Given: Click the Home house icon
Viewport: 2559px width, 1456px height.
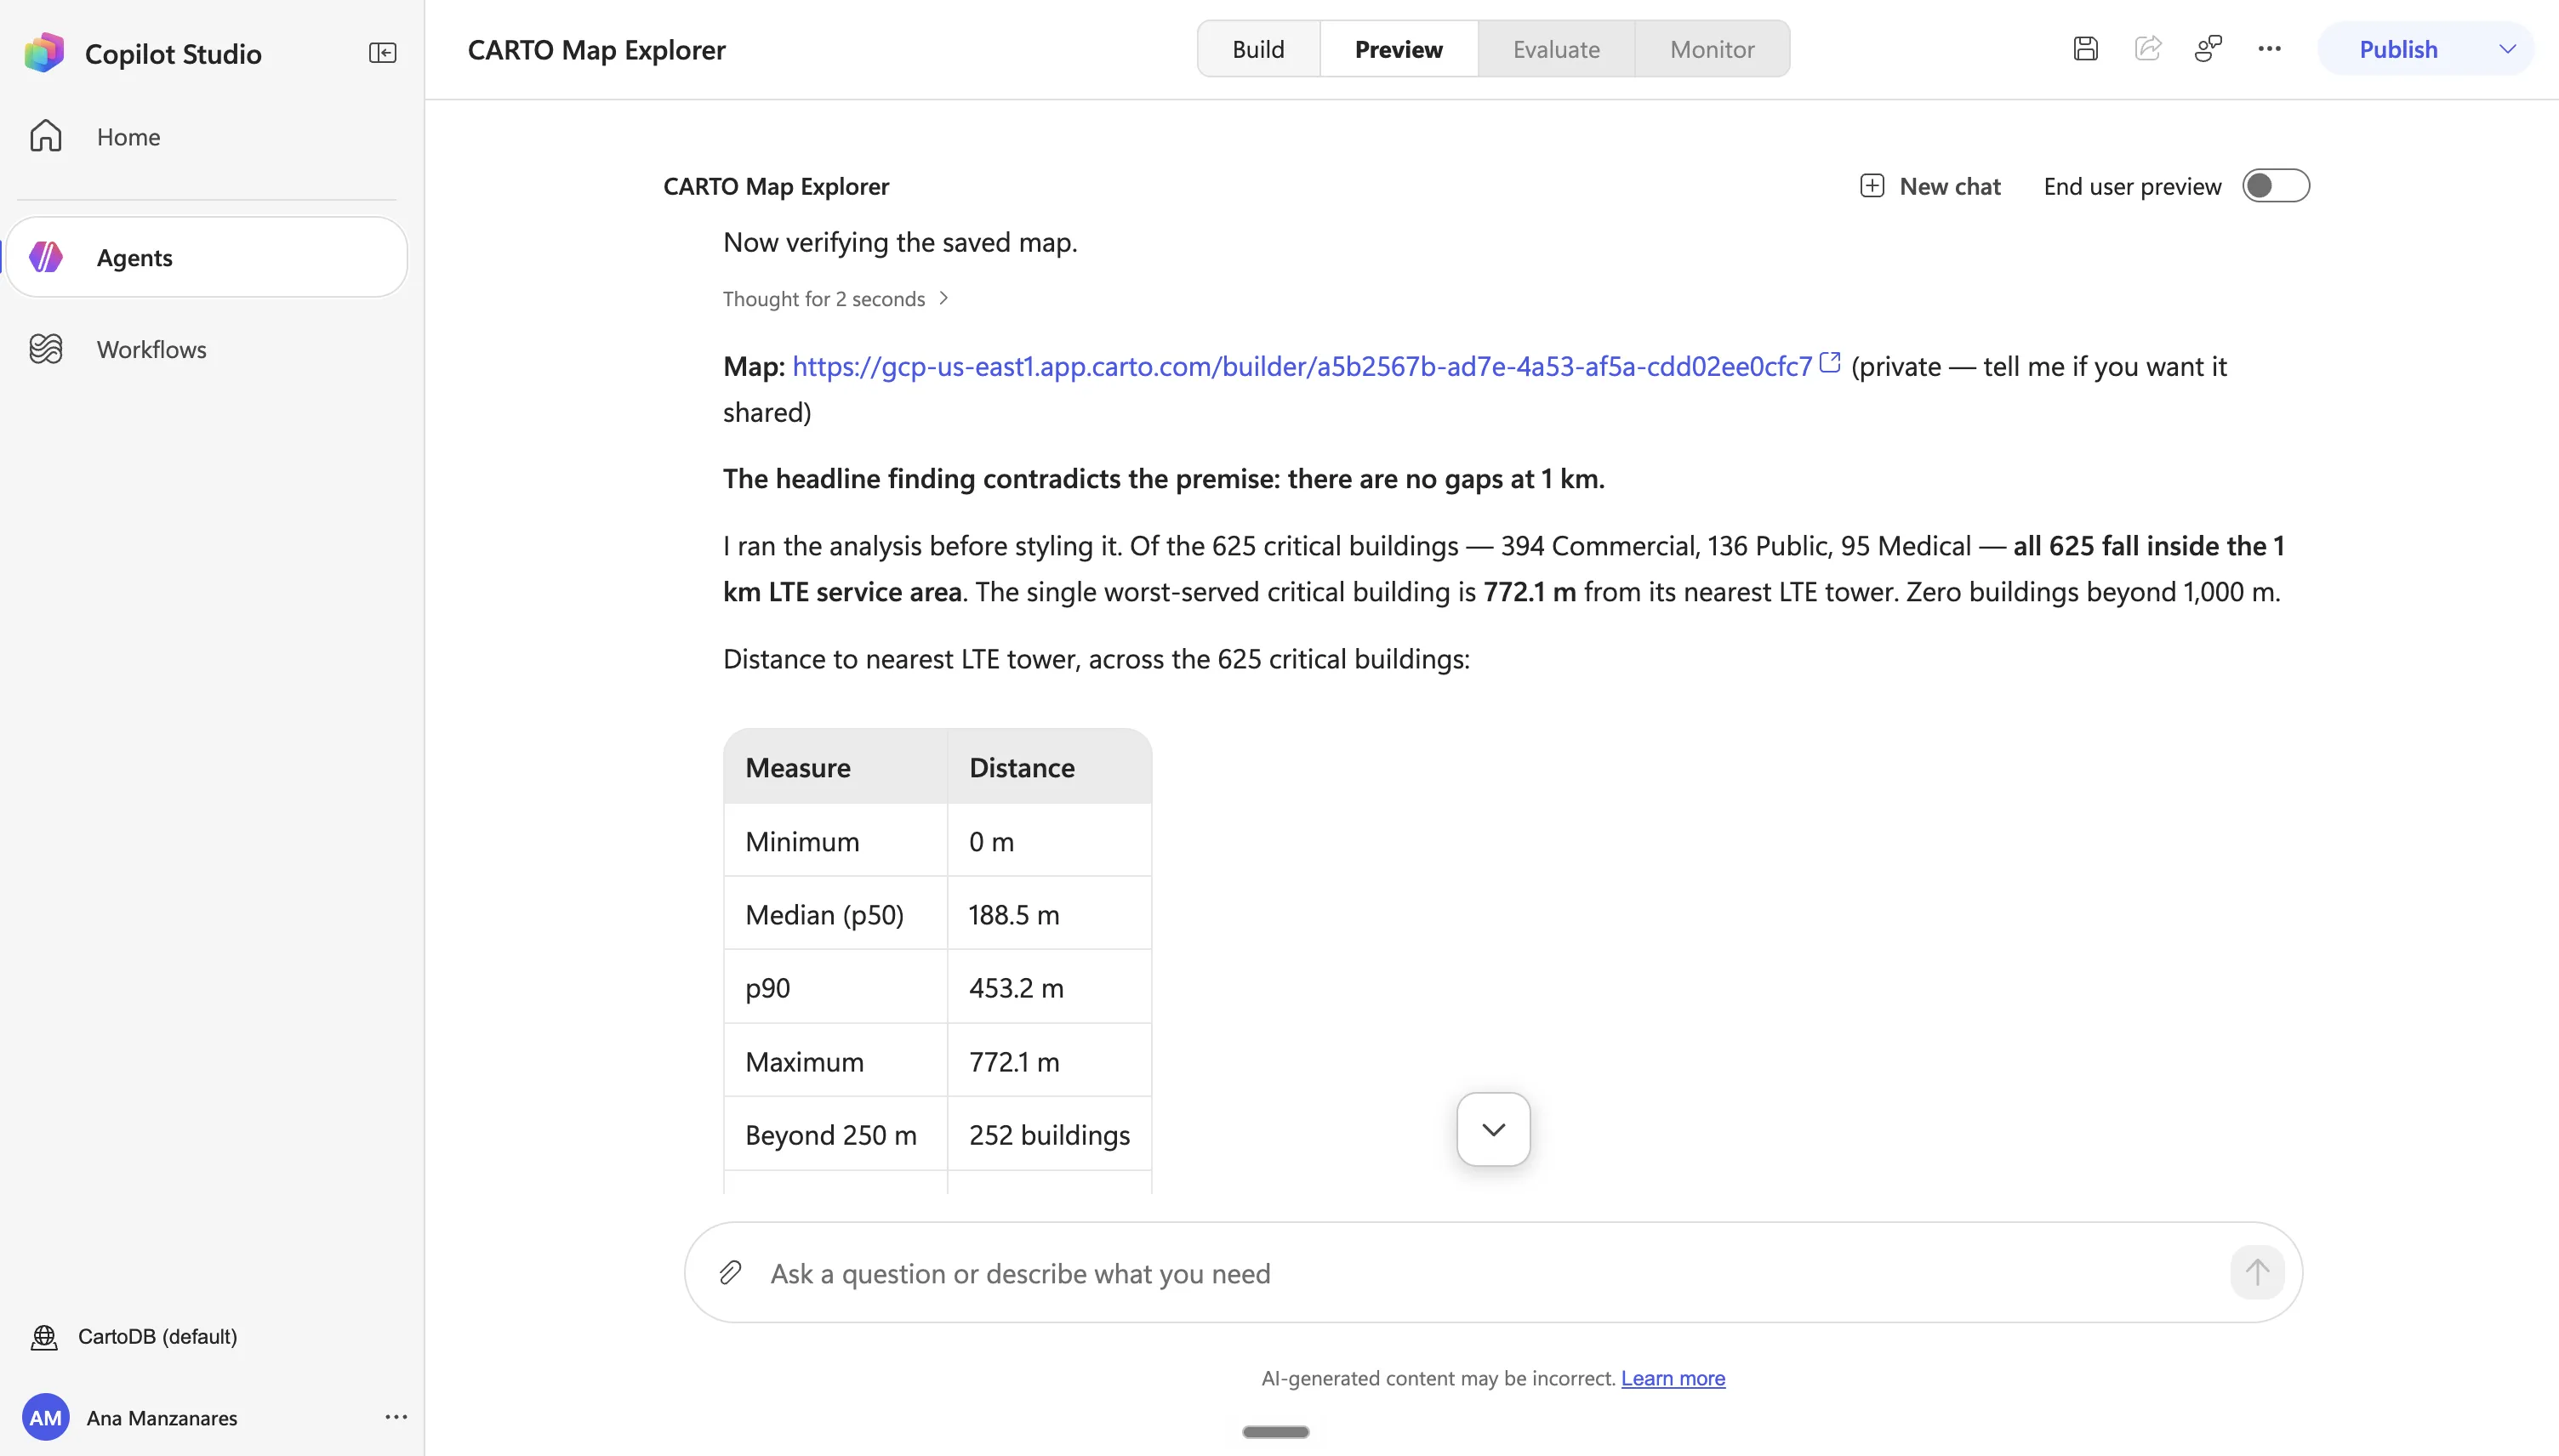Looking at the screenshot, I should [46, 136].
